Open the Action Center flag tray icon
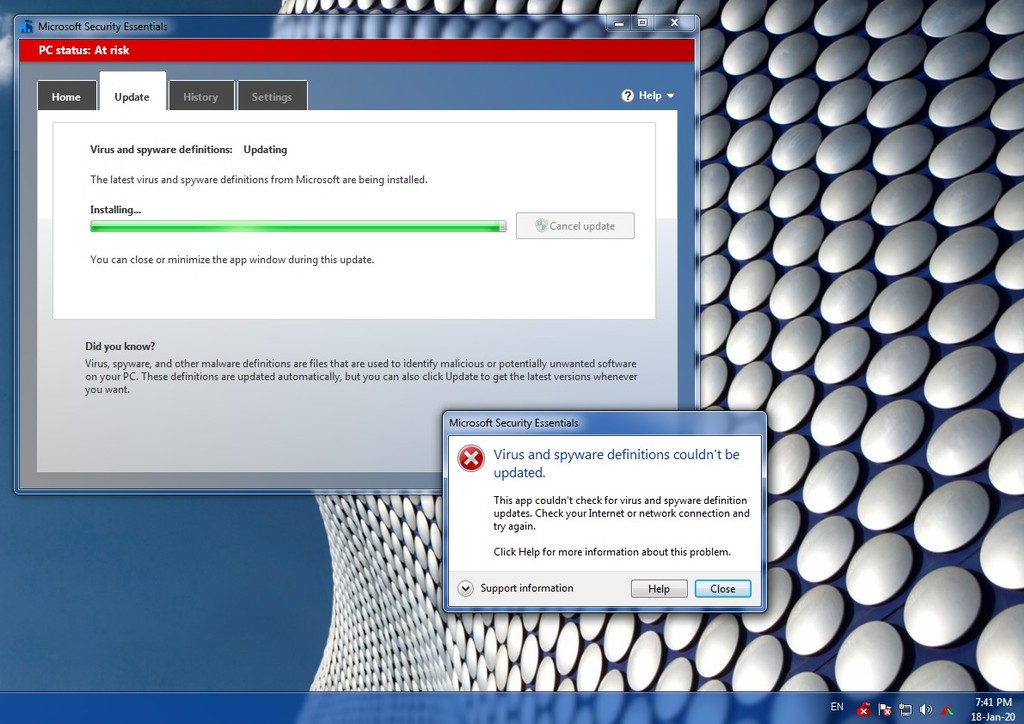 tap(885, 709)
